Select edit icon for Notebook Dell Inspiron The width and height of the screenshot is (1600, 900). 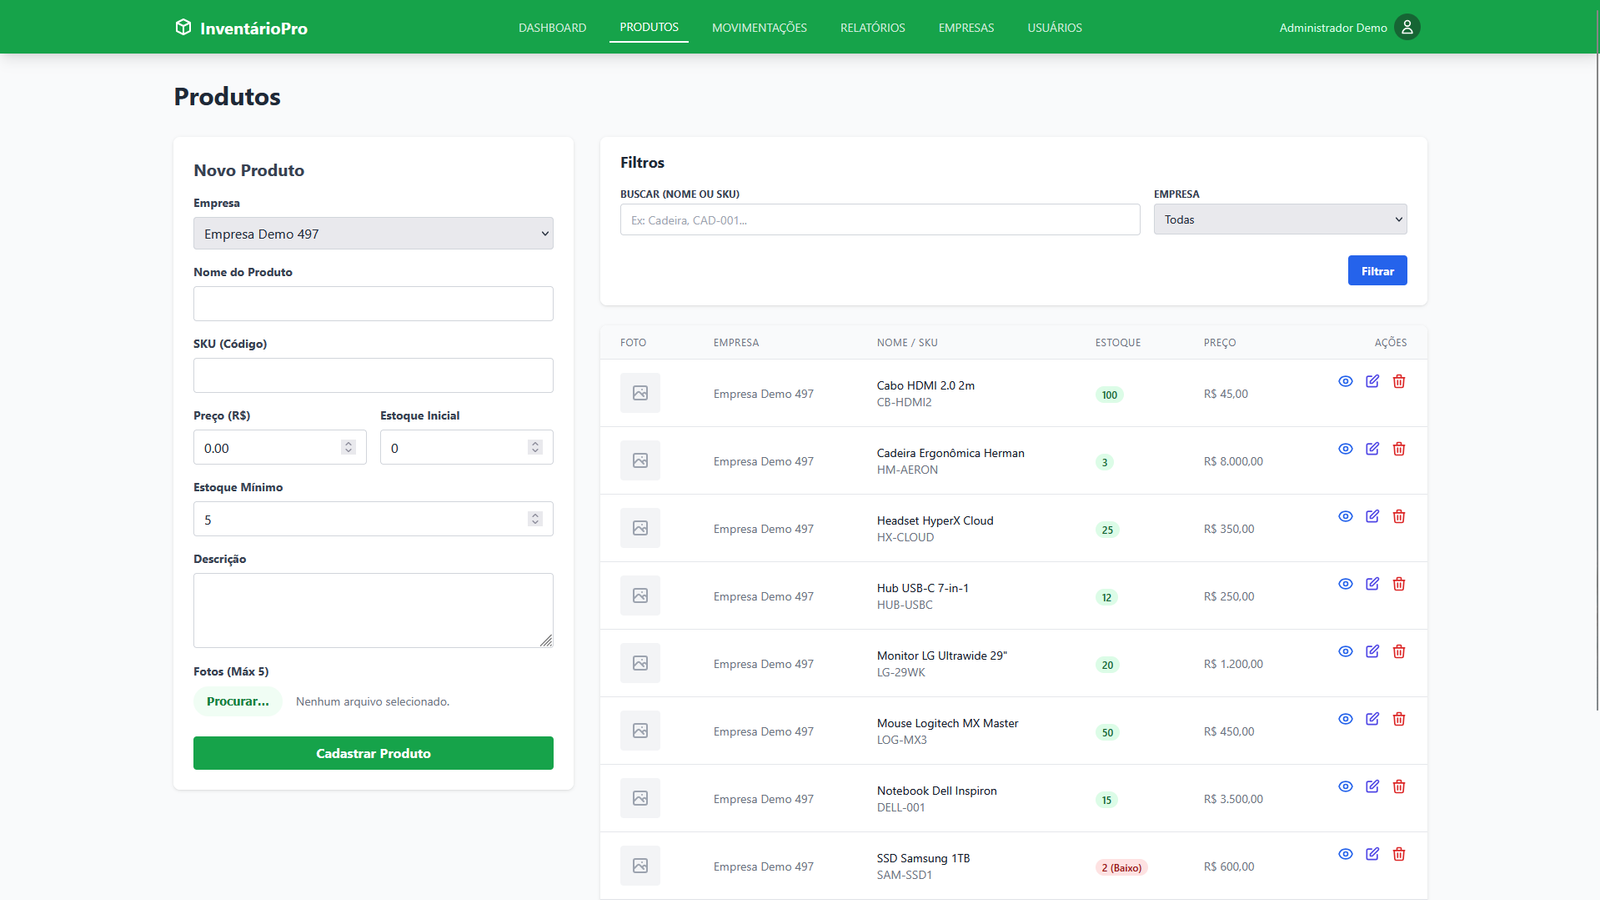(x=1371, y=786)
